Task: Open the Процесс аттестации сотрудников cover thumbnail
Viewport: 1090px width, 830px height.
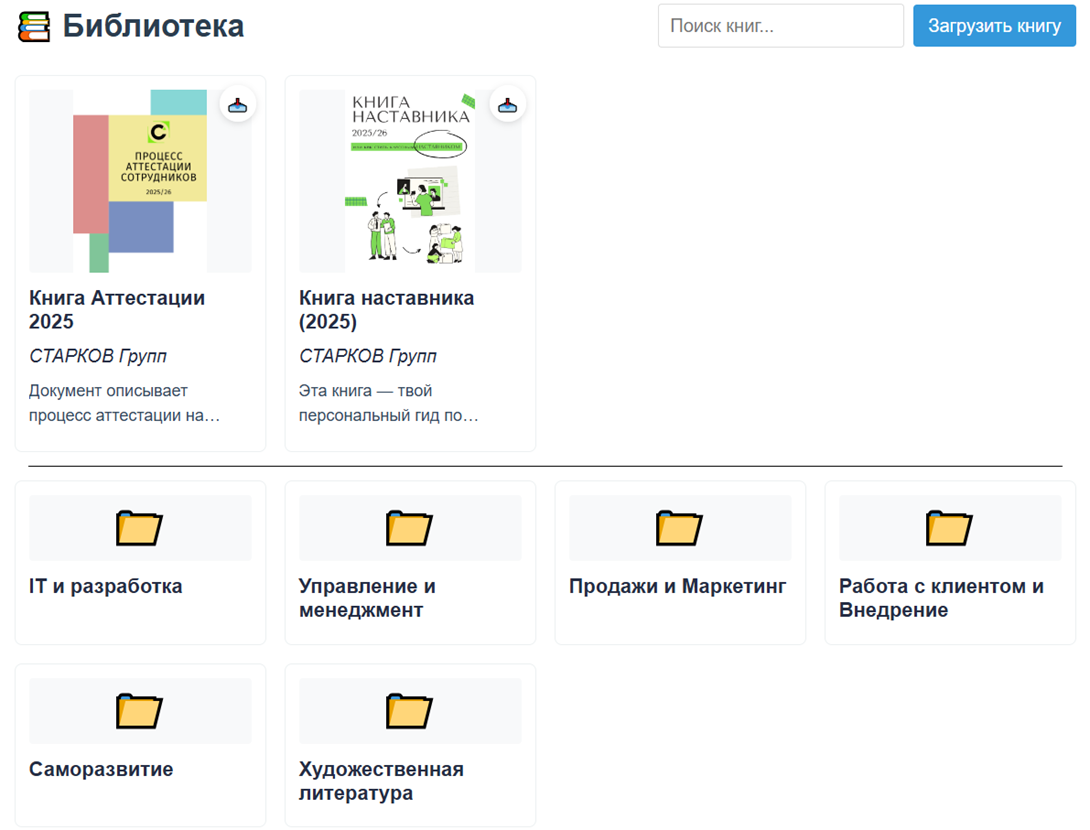Action: pyautogui.click(x=140, y=181)
